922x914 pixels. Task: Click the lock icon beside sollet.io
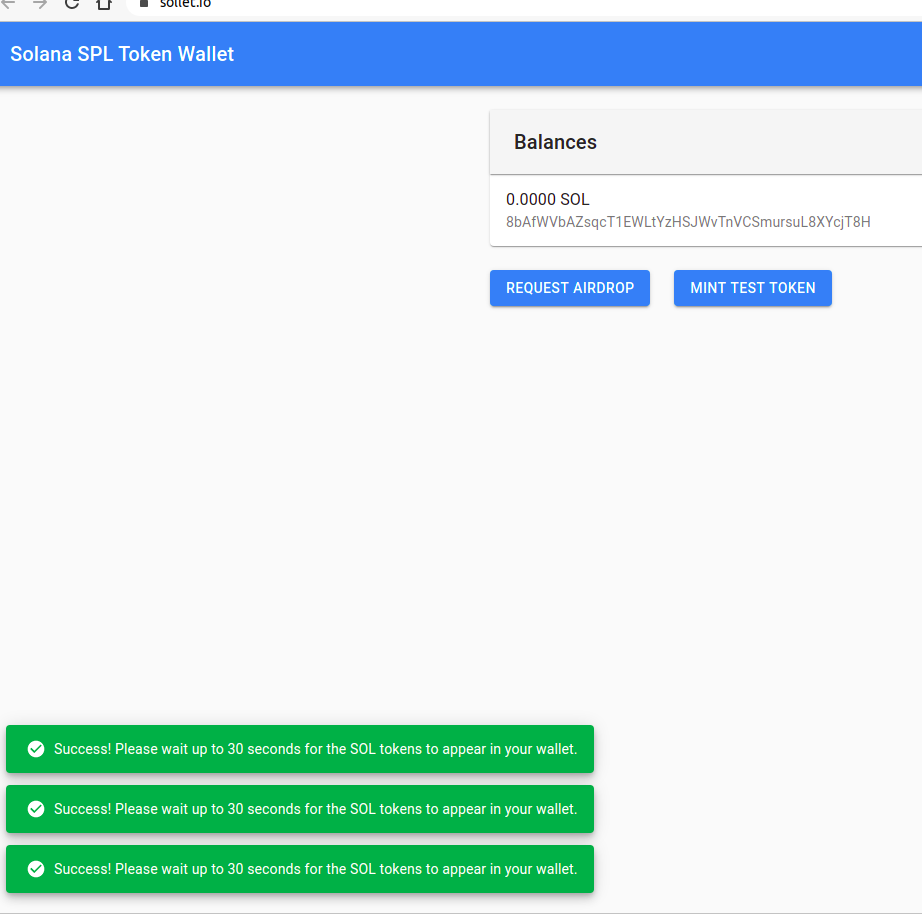pyautogui.click(x=143, y=4)
